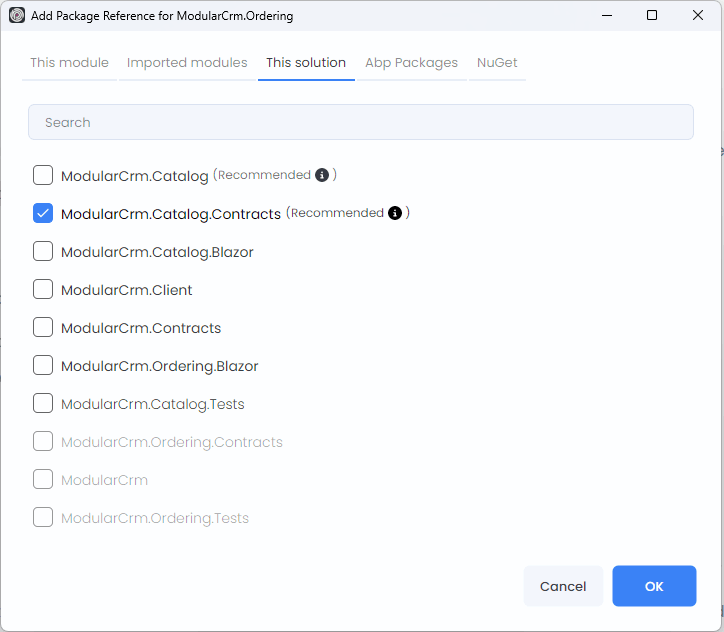Open the Imported modules tab
This screenshot has height=632, width=724.
(187, 63)
